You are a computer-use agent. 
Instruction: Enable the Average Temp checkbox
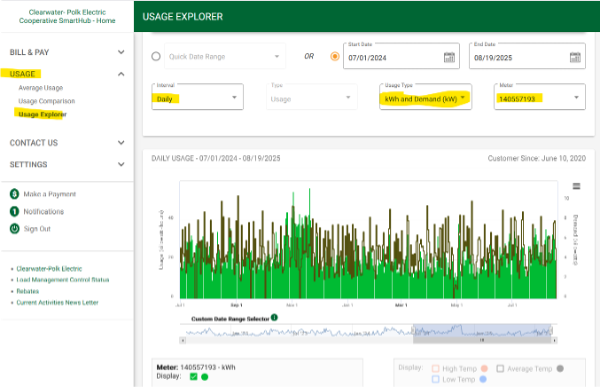point(500,368)
